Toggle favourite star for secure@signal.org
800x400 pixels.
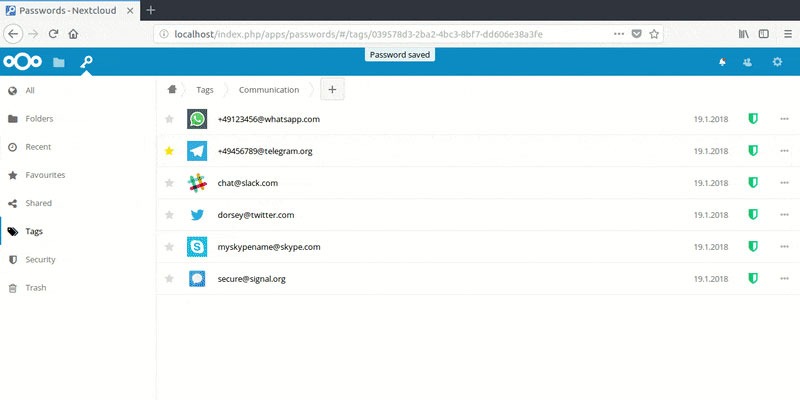click(x=169, y=279)
